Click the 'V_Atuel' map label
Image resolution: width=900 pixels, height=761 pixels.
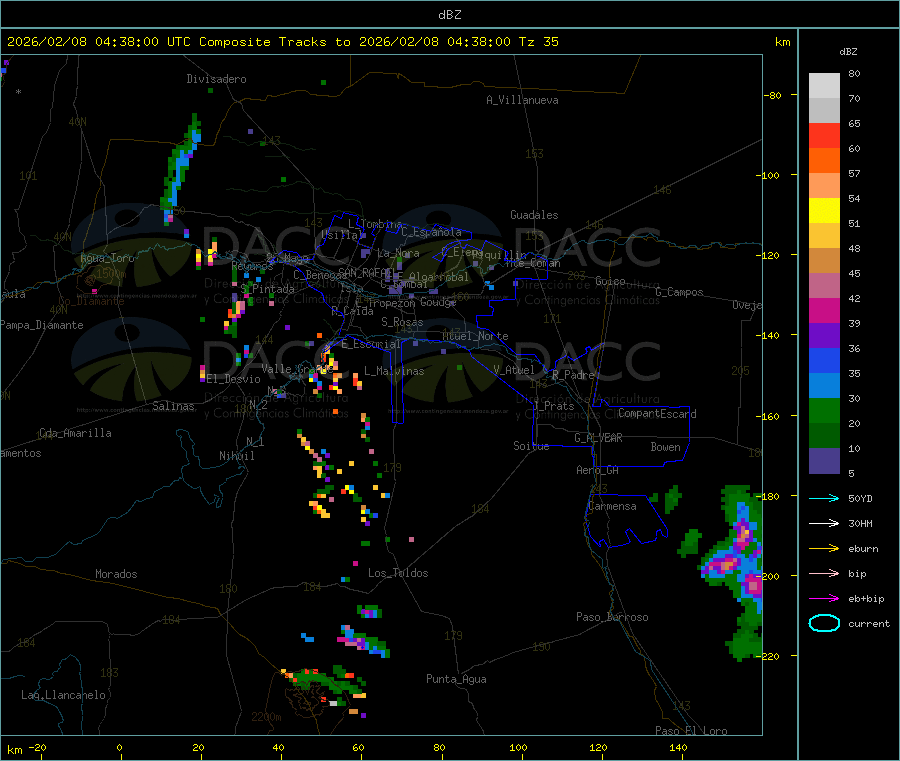tap(514, 370)
